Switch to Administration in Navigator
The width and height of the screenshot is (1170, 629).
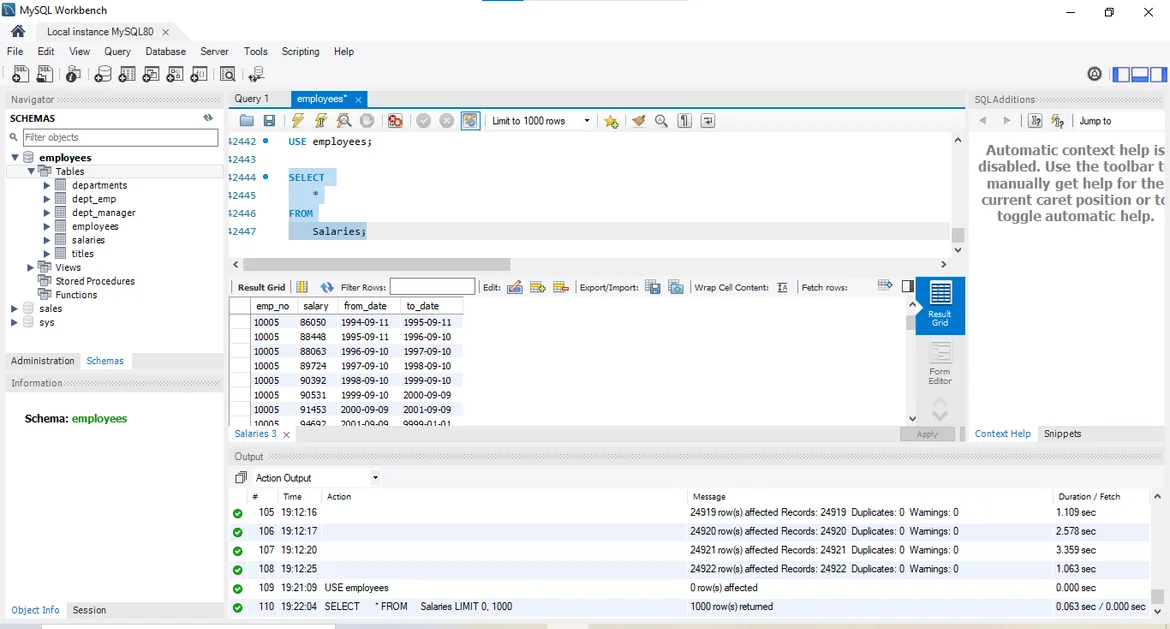[x=43, y=361]
